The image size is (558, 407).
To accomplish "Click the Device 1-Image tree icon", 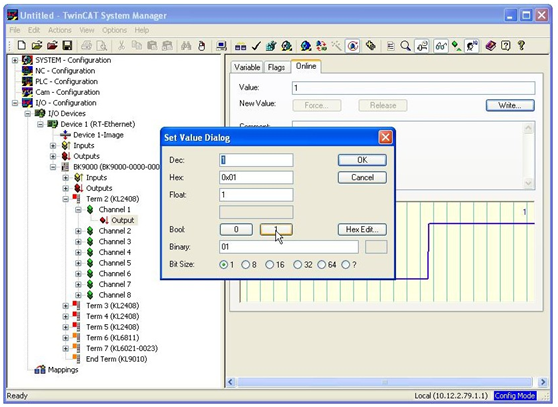I will click(65, 135).
